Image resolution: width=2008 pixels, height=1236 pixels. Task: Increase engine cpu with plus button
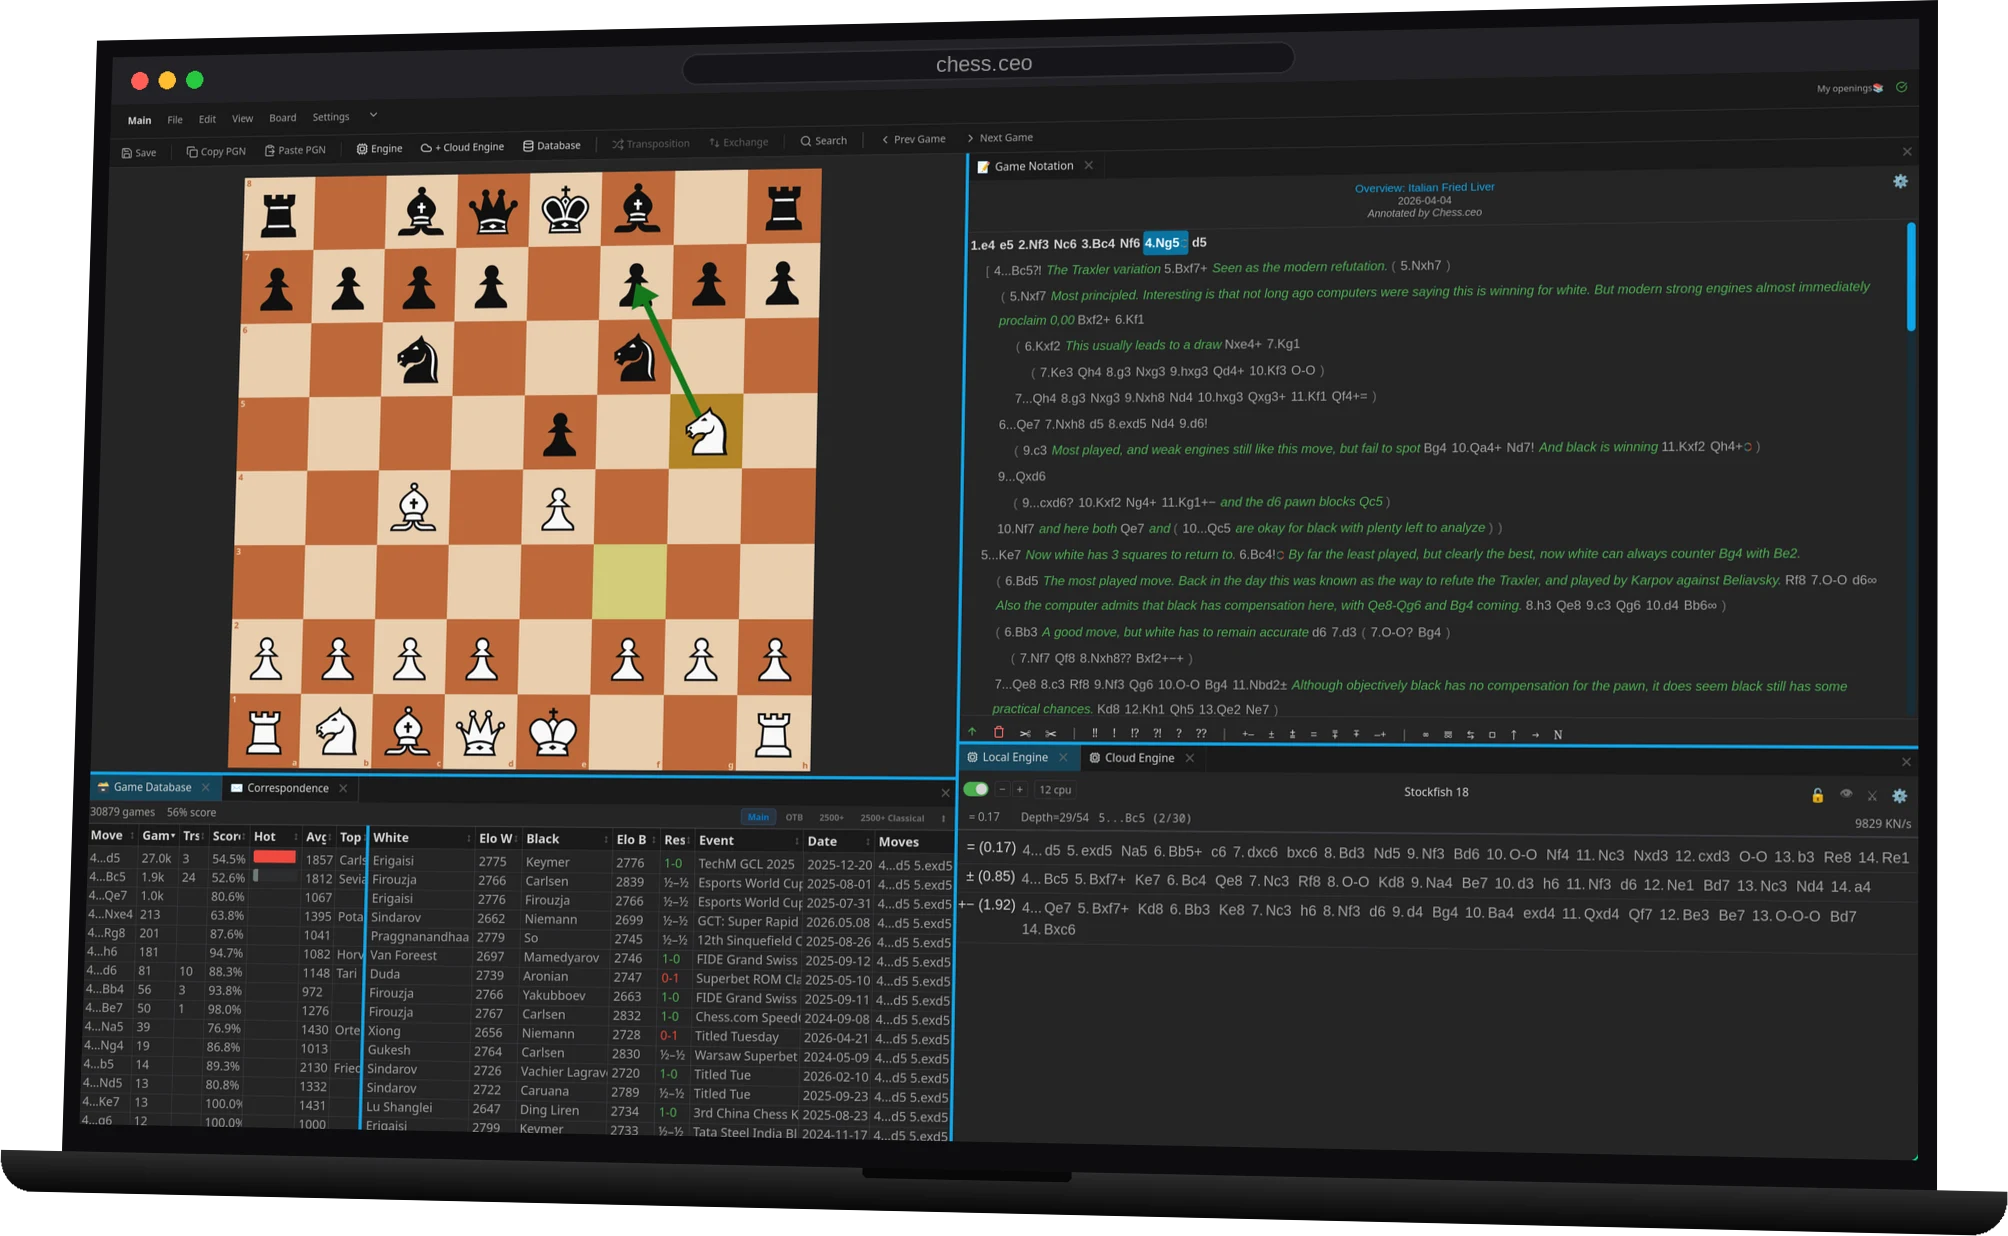tap(1020, 789)
